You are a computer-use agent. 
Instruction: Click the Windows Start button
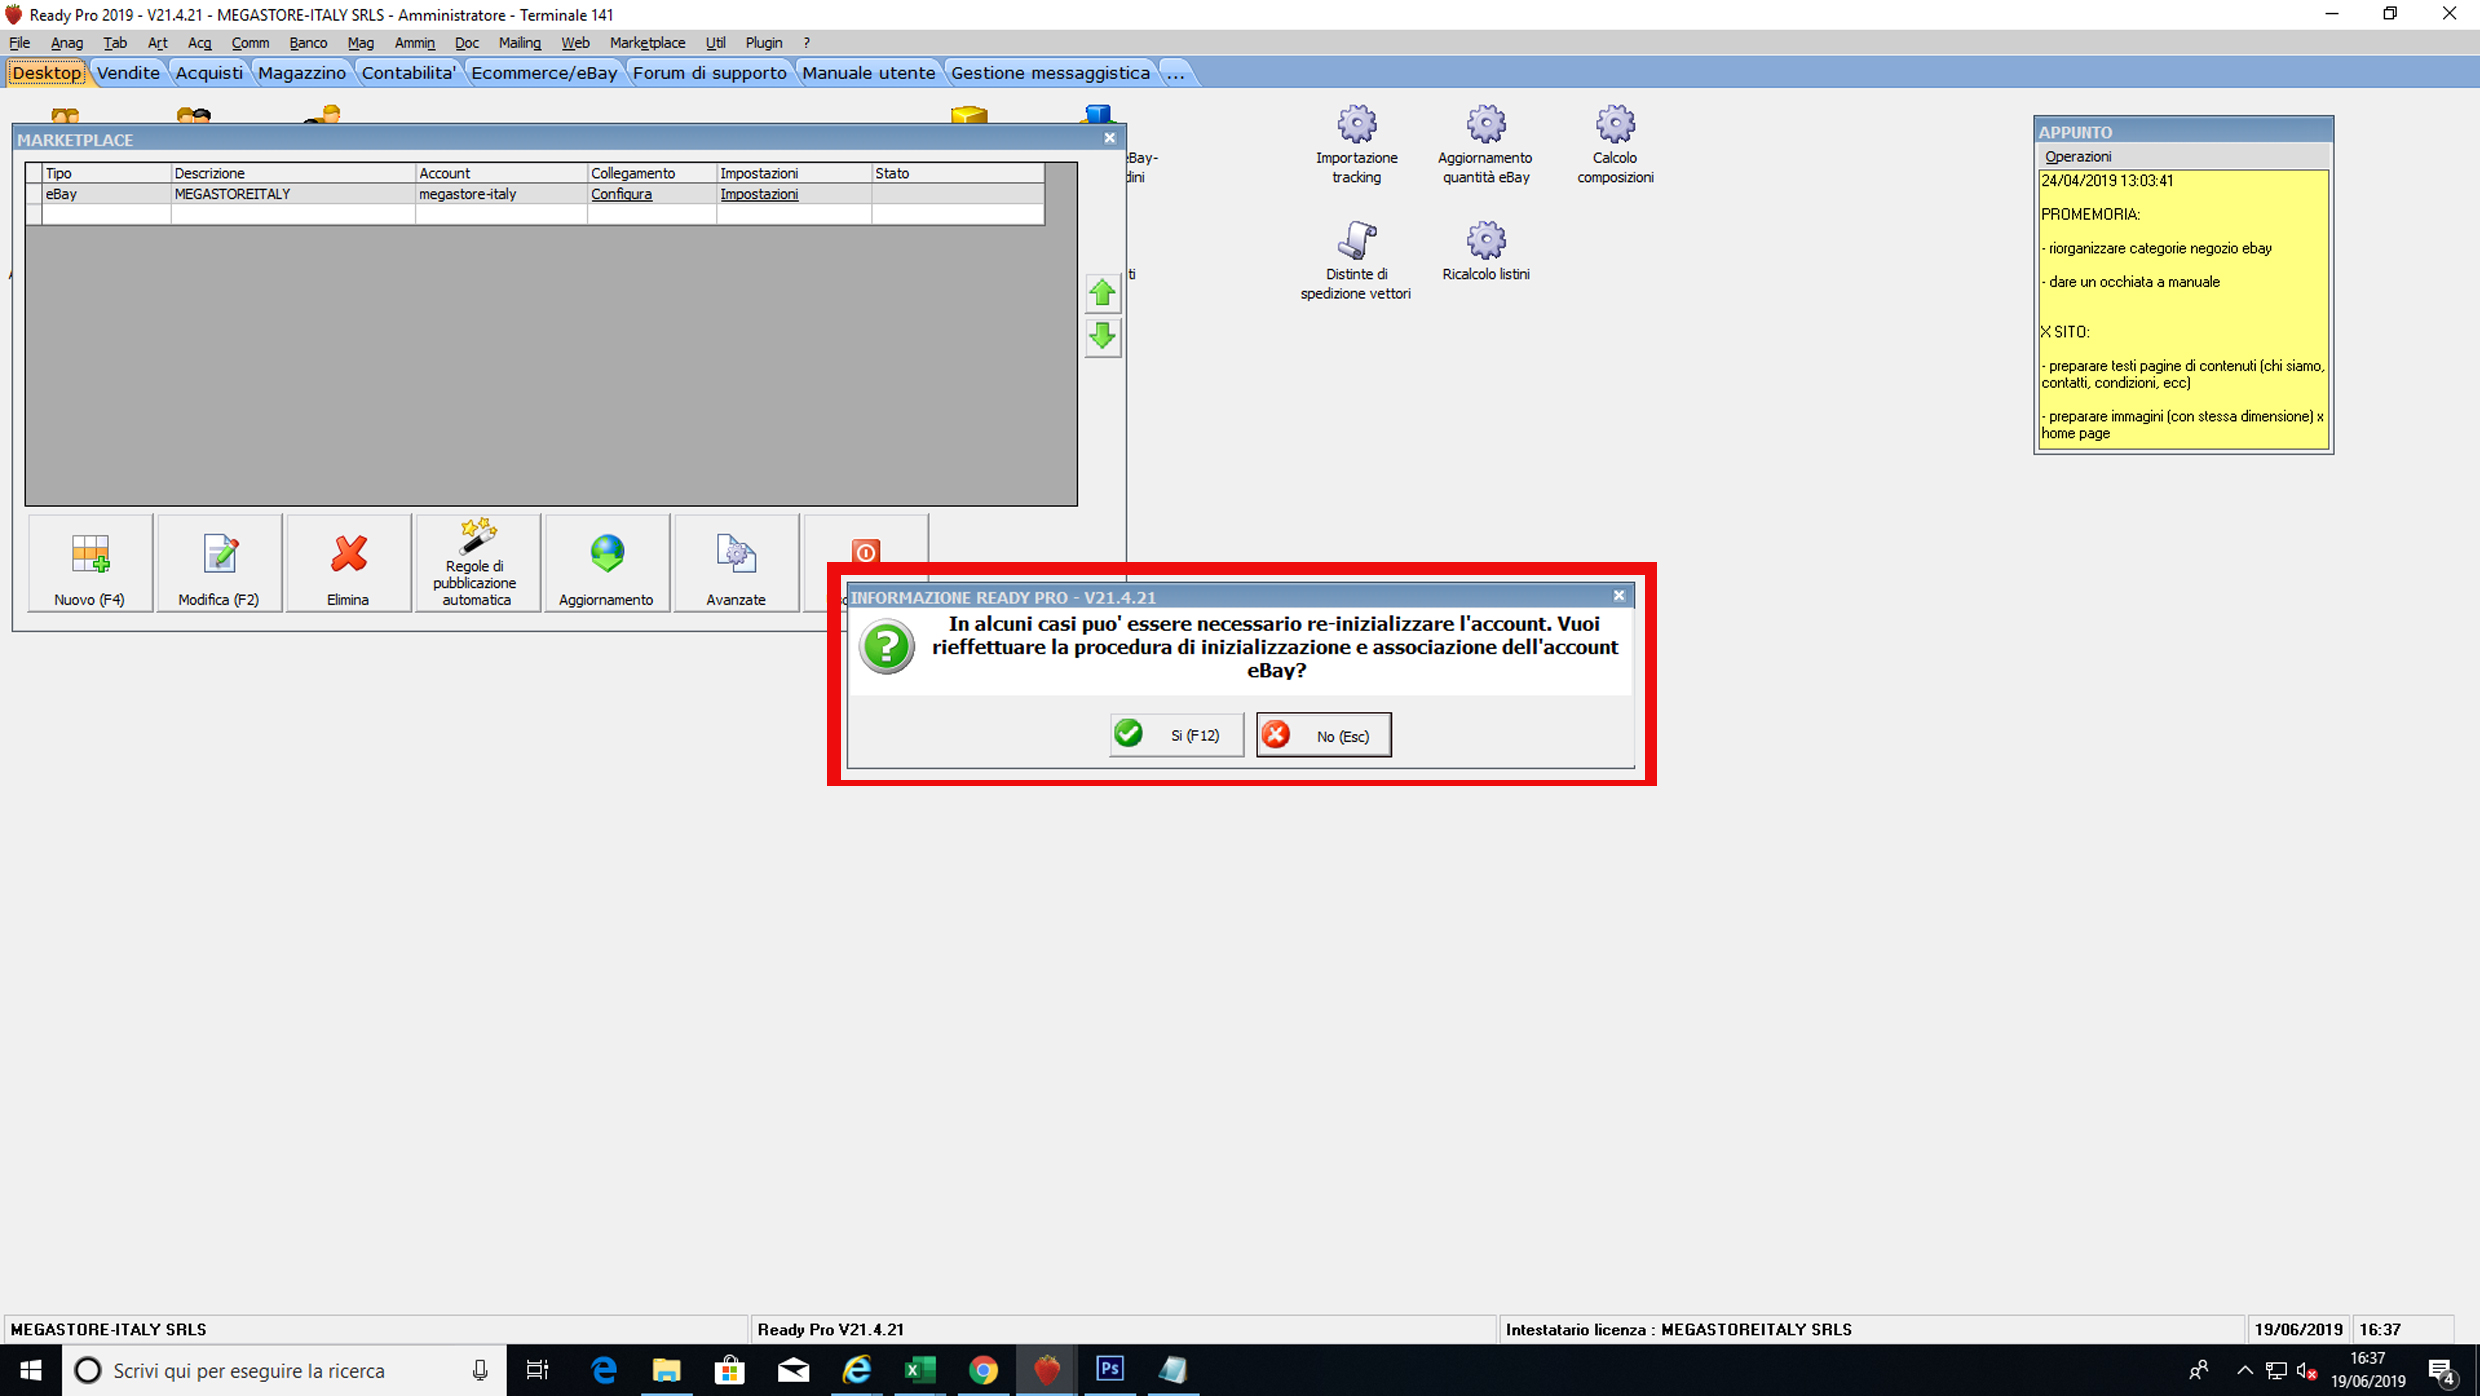coord(30,1370)
